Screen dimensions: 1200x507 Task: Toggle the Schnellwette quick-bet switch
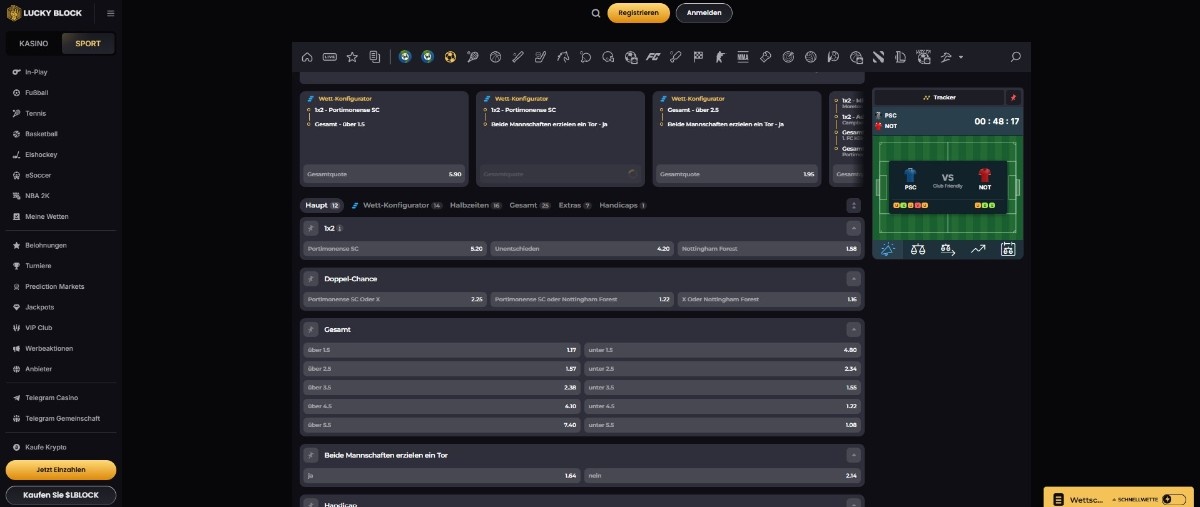[1172, 498]
